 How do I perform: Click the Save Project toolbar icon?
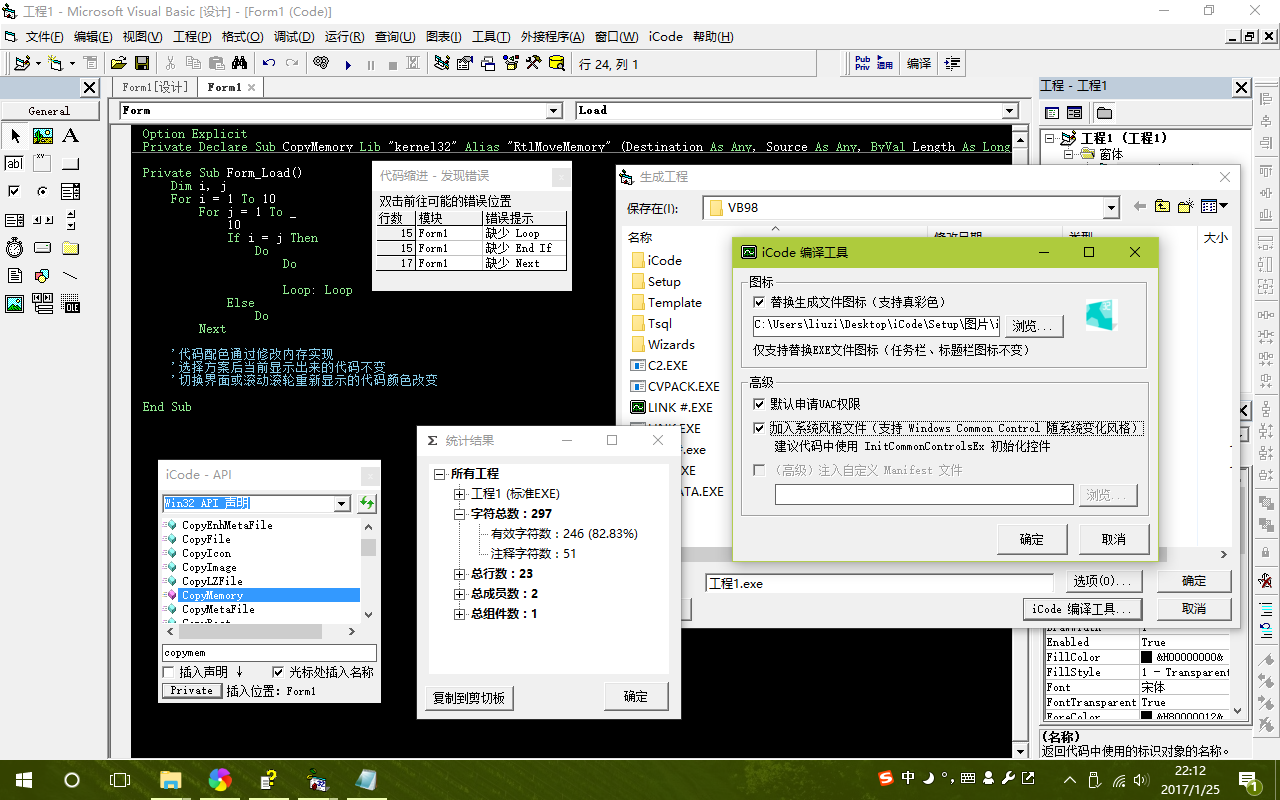pos(142,64)
